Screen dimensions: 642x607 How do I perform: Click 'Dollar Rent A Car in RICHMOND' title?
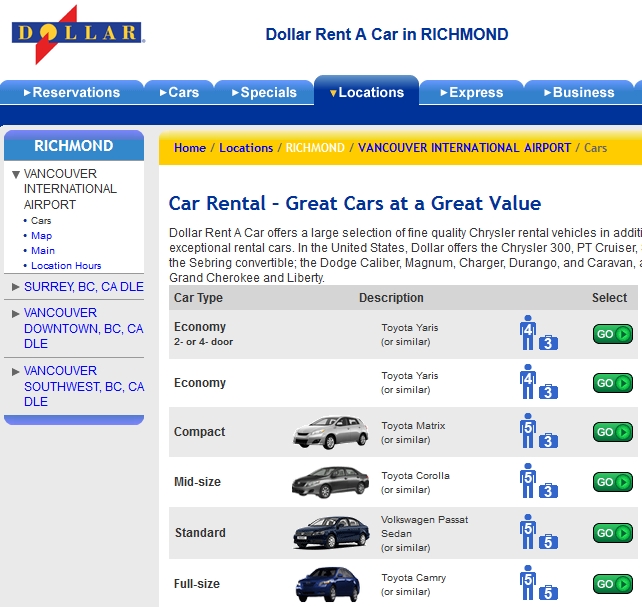[x=387, y=34]
